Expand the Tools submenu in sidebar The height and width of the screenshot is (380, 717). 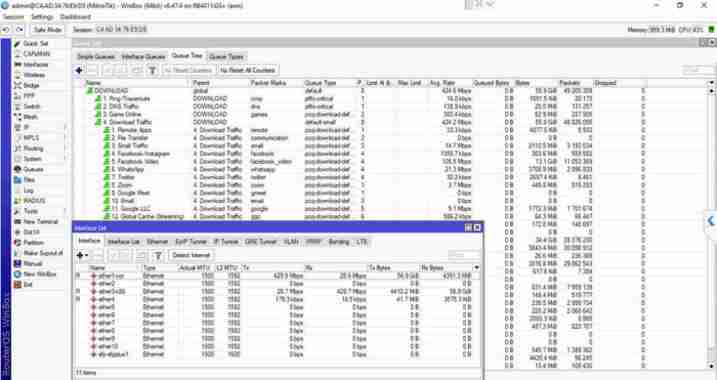pyautogui.click(x=31, y=211)
